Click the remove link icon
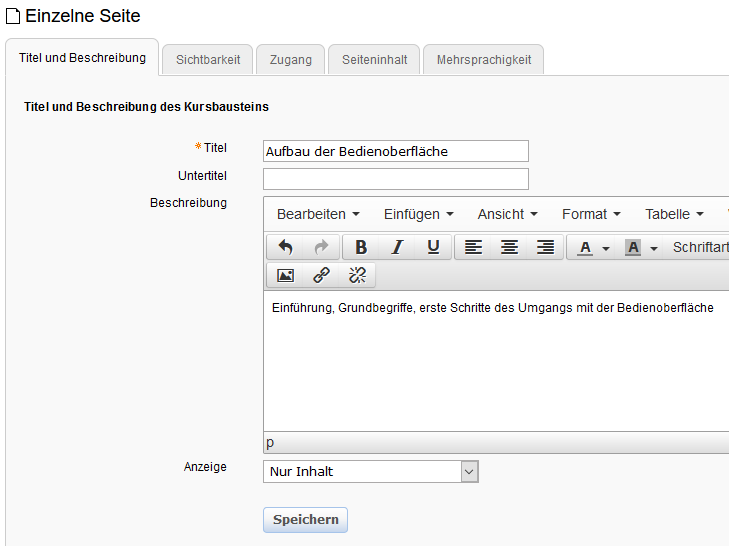Image resolution: width=729 pixels, height=546 pixels. [357, 275]
